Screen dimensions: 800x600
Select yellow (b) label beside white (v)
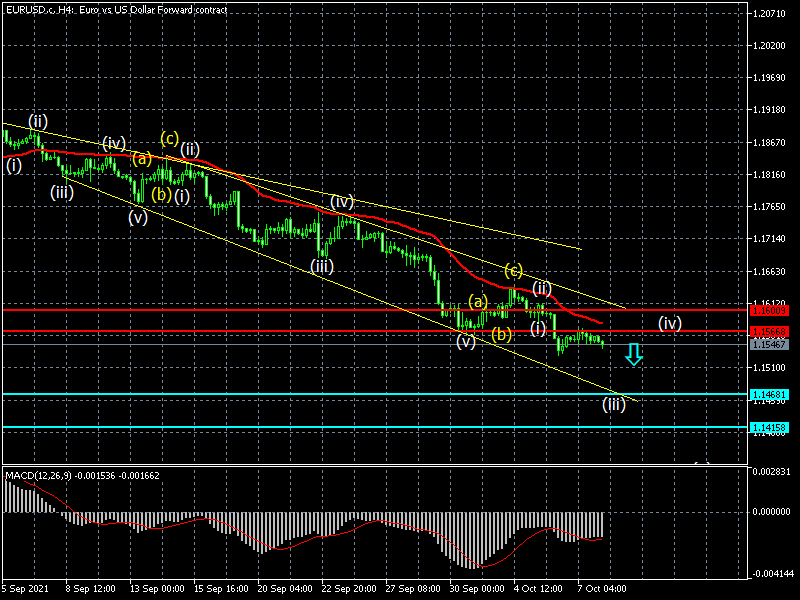click(502, 333)
